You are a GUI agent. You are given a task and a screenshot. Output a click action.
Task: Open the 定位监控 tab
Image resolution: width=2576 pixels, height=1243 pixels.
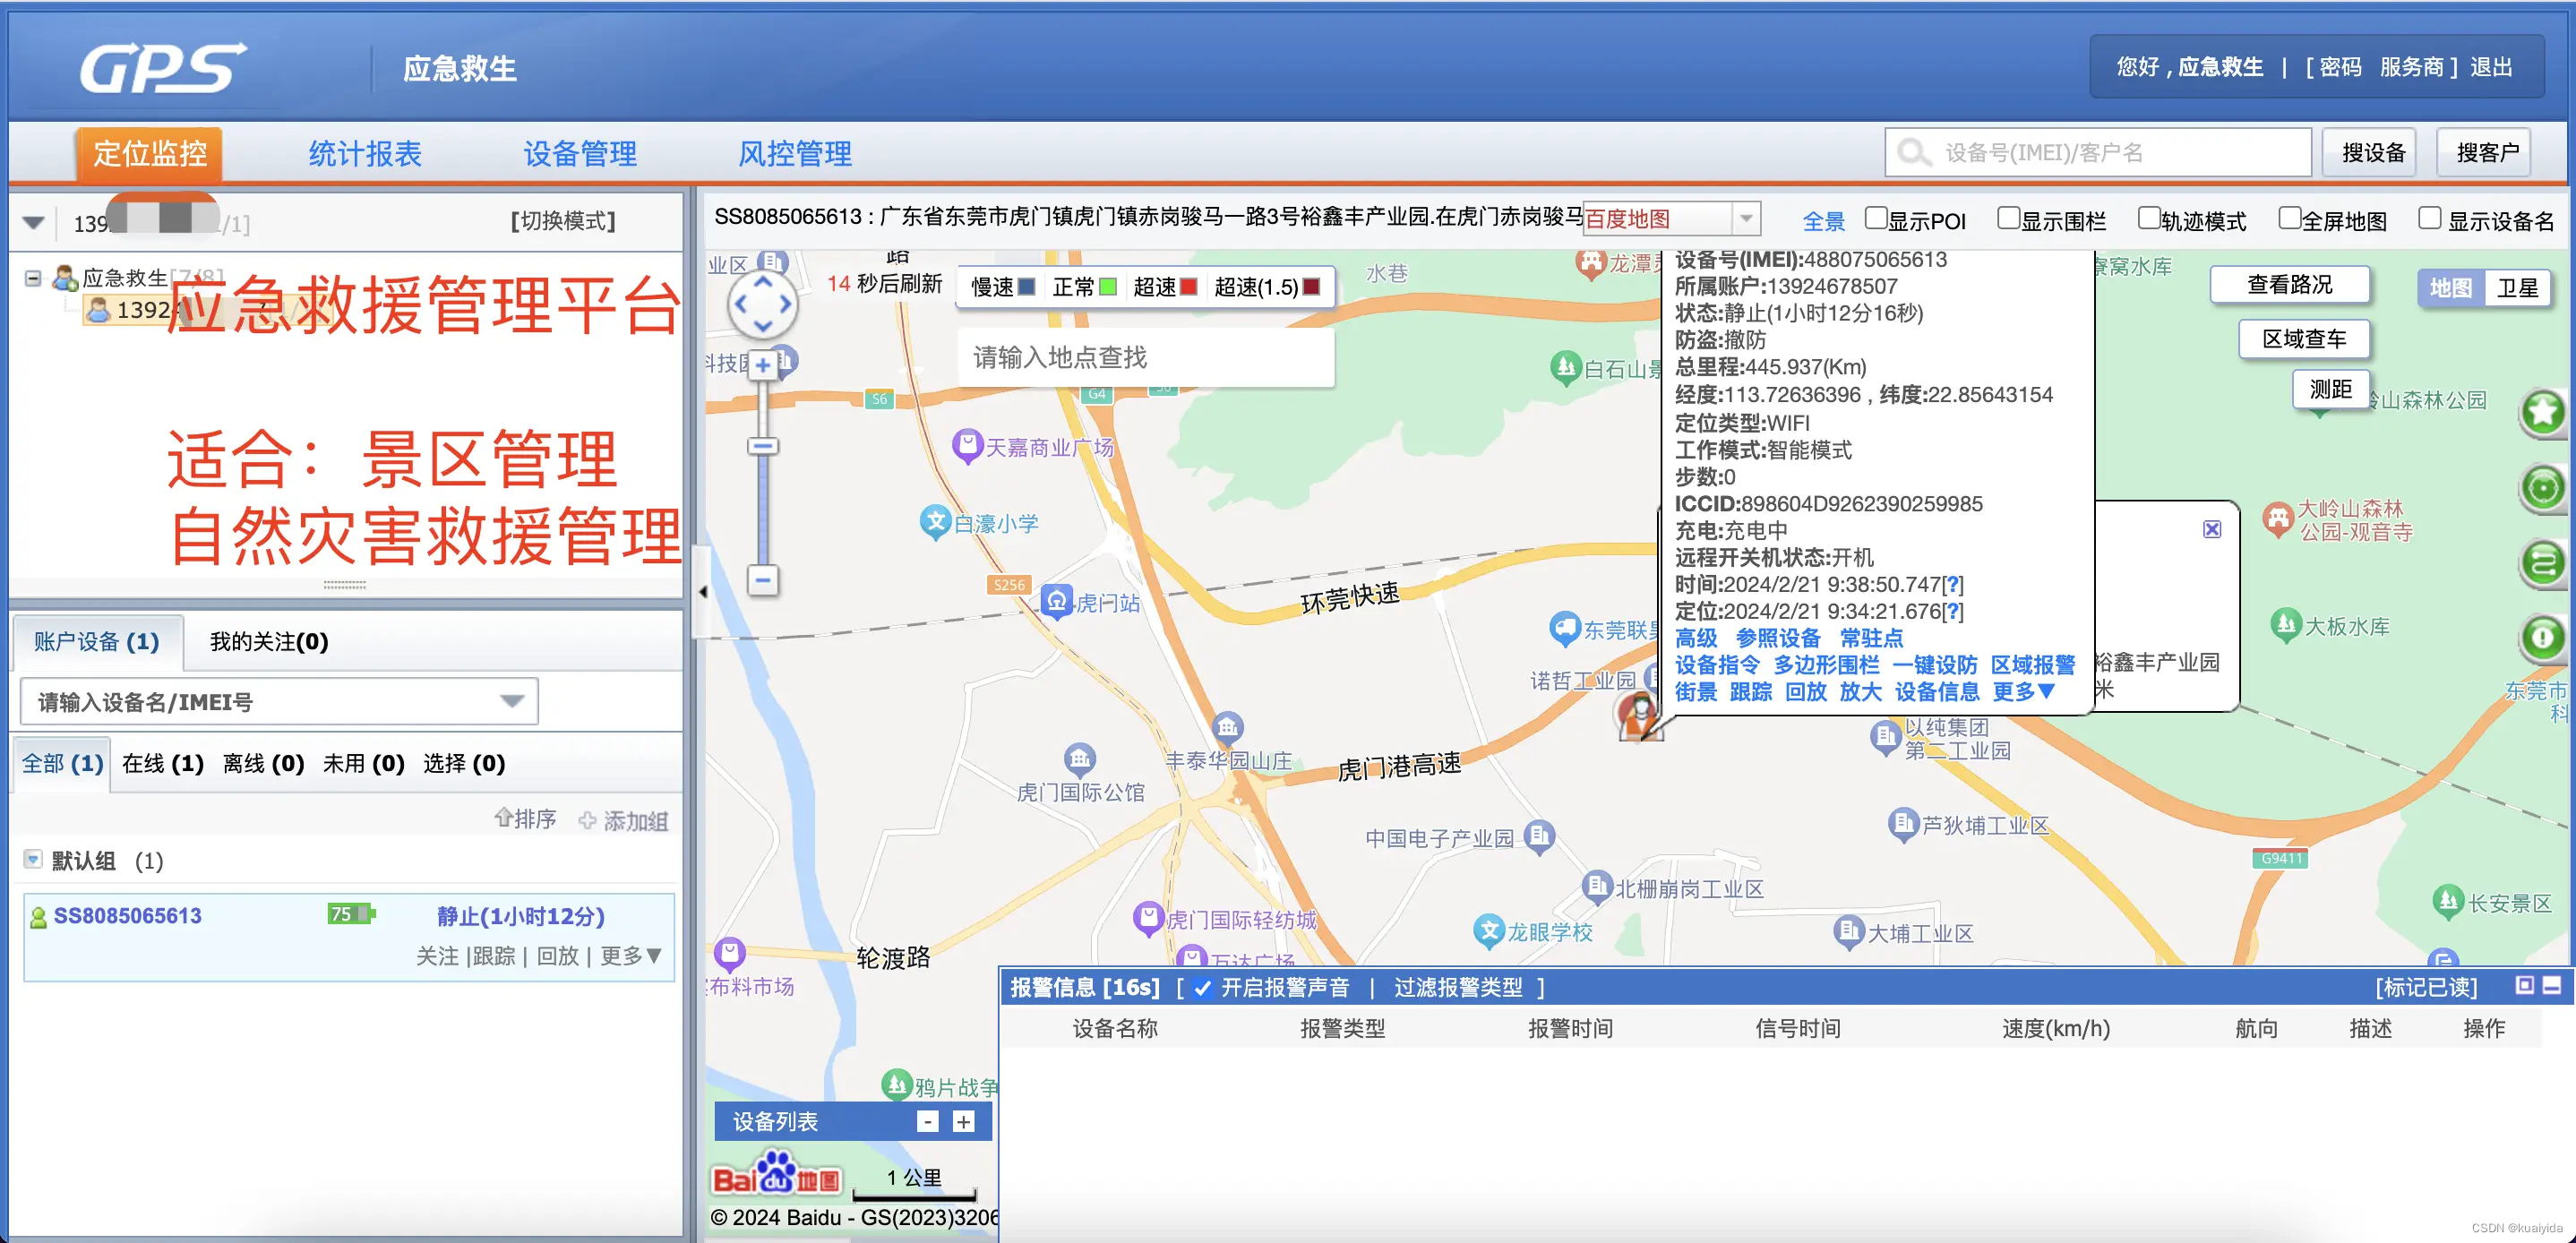[x=150, y=153]
